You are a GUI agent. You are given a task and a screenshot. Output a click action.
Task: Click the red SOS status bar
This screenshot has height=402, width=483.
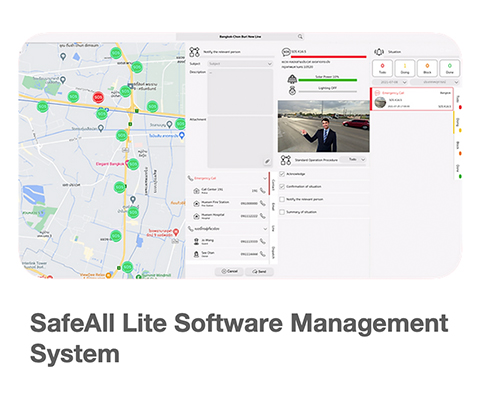tap(329, 57)
